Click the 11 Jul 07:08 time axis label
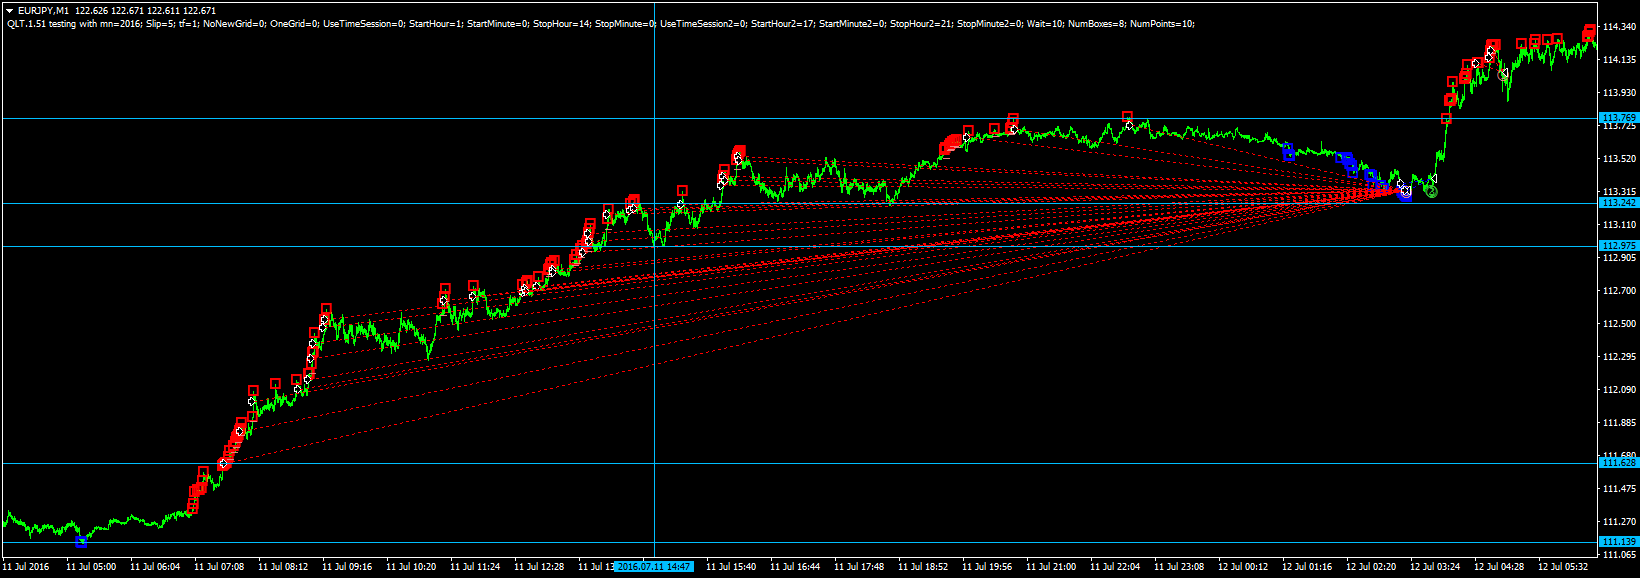Image resolution: width=1640 pixels, height=578 pixels. [219, 567]
